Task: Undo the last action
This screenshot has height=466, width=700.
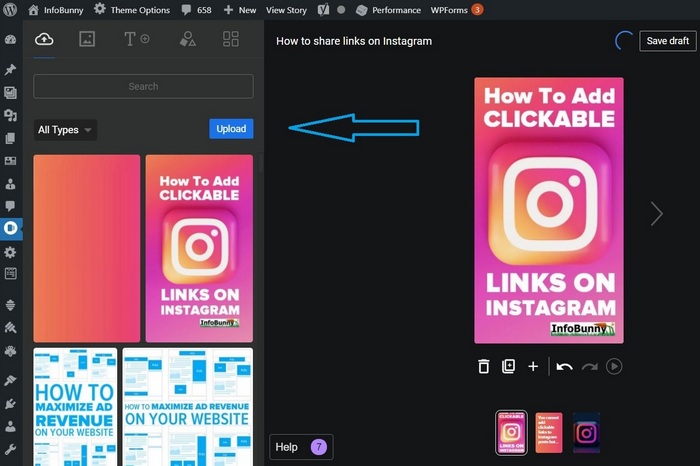Action: pos(564,367)
